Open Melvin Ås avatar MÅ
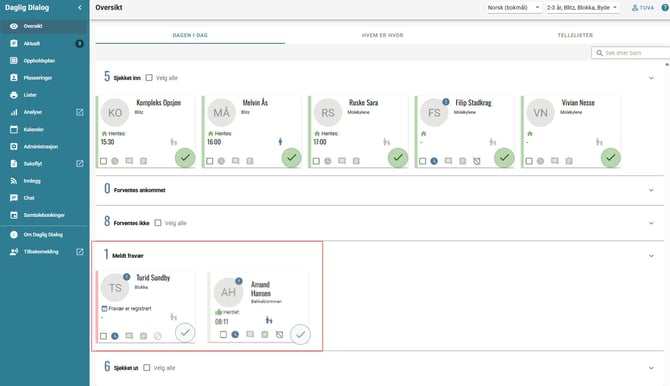Image resolution: width=670 pixels, height=386 pixels. tap(221, 112)
